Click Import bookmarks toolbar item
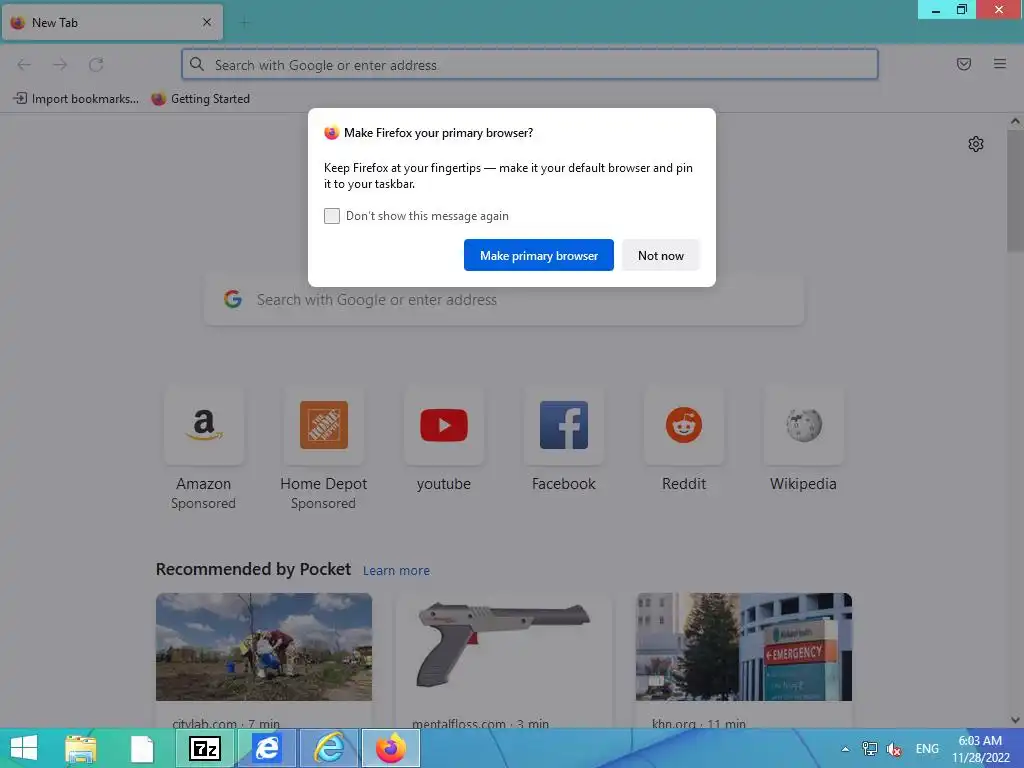Viewport: 1024px width, 768px height. click(76, 99)
